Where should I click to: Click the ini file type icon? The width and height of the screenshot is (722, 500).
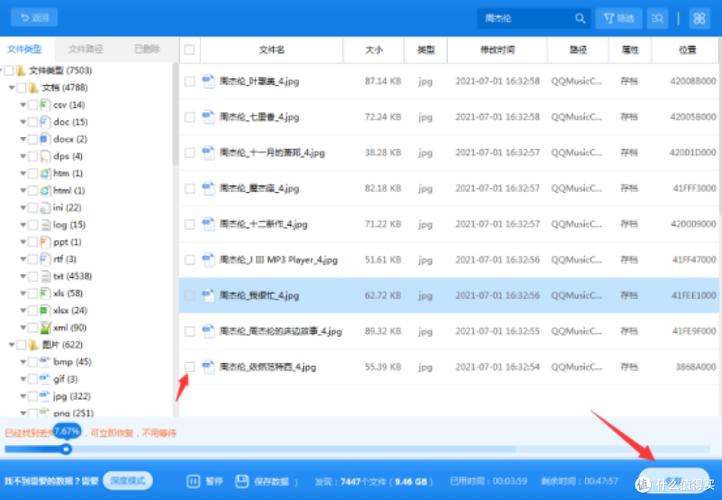45,208
